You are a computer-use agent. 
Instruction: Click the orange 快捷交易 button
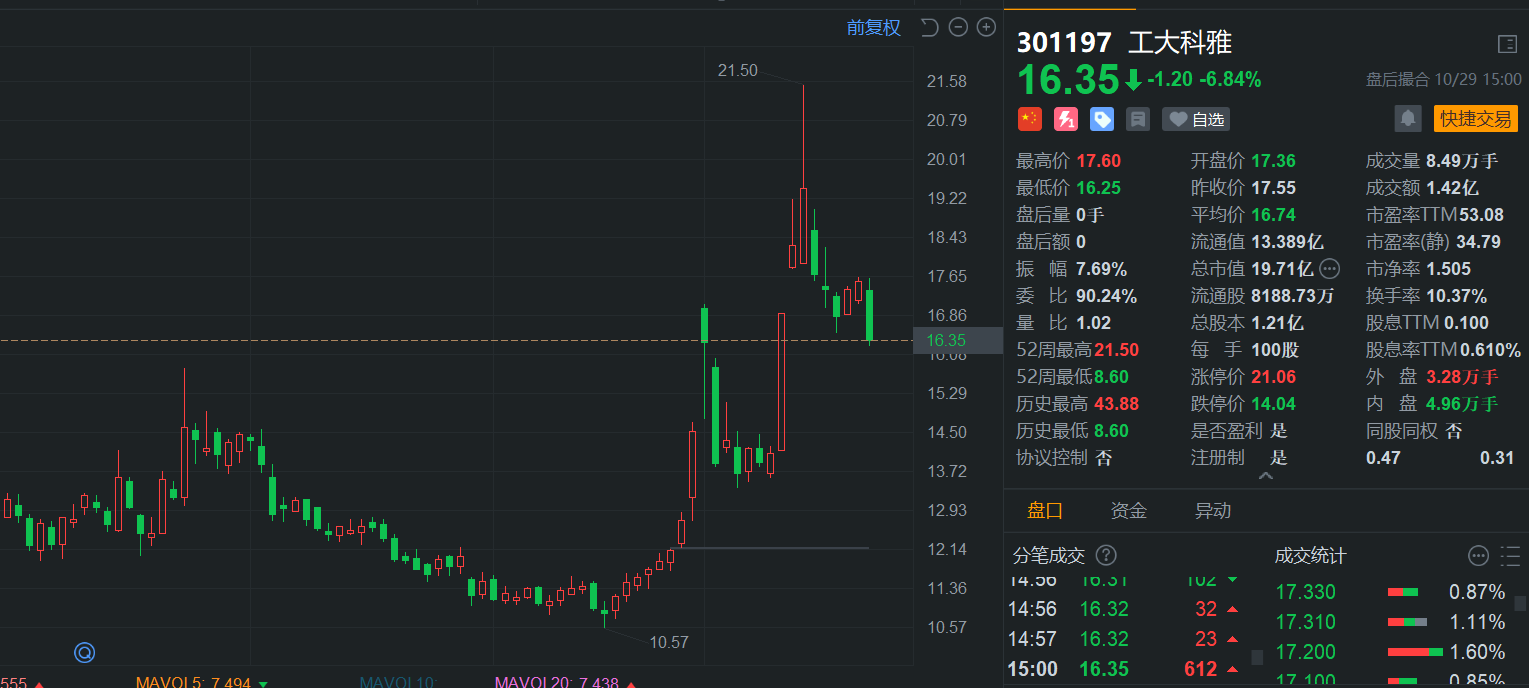pos(1475,119)
